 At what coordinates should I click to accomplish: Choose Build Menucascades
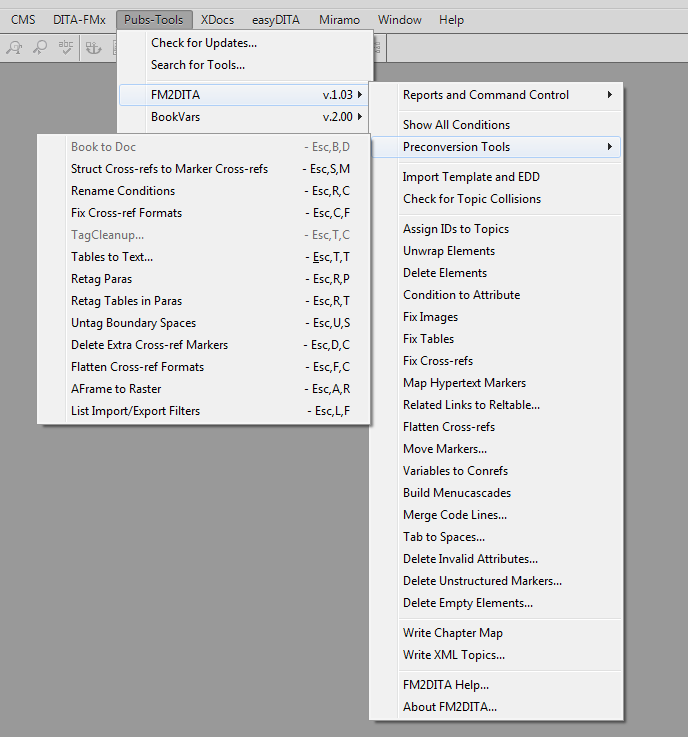[496, 493]
